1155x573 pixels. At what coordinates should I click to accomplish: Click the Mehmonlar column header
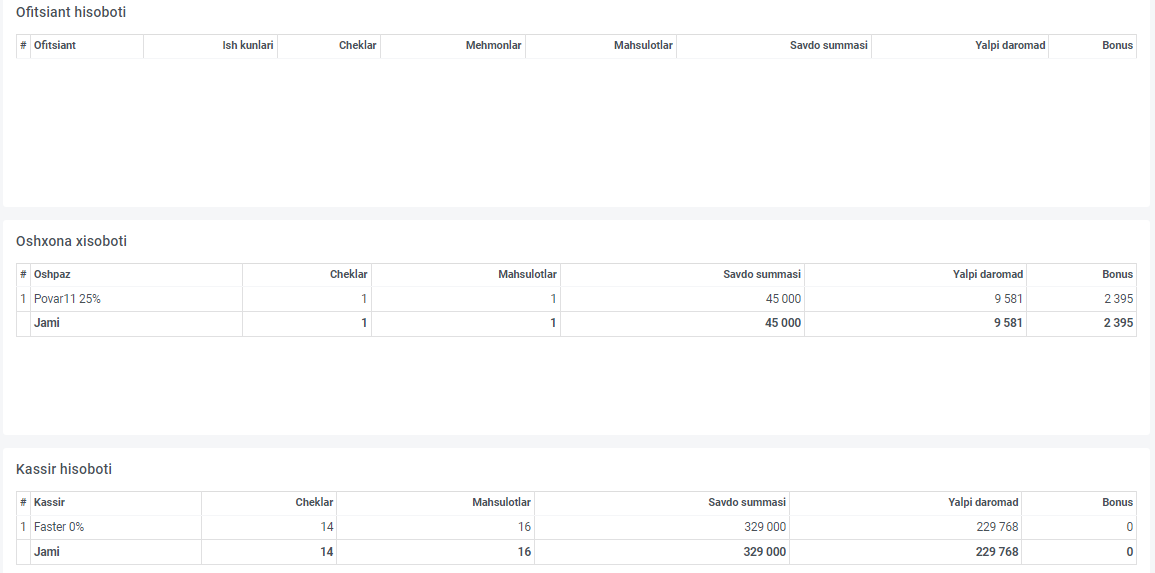click(x=494, y=46)
